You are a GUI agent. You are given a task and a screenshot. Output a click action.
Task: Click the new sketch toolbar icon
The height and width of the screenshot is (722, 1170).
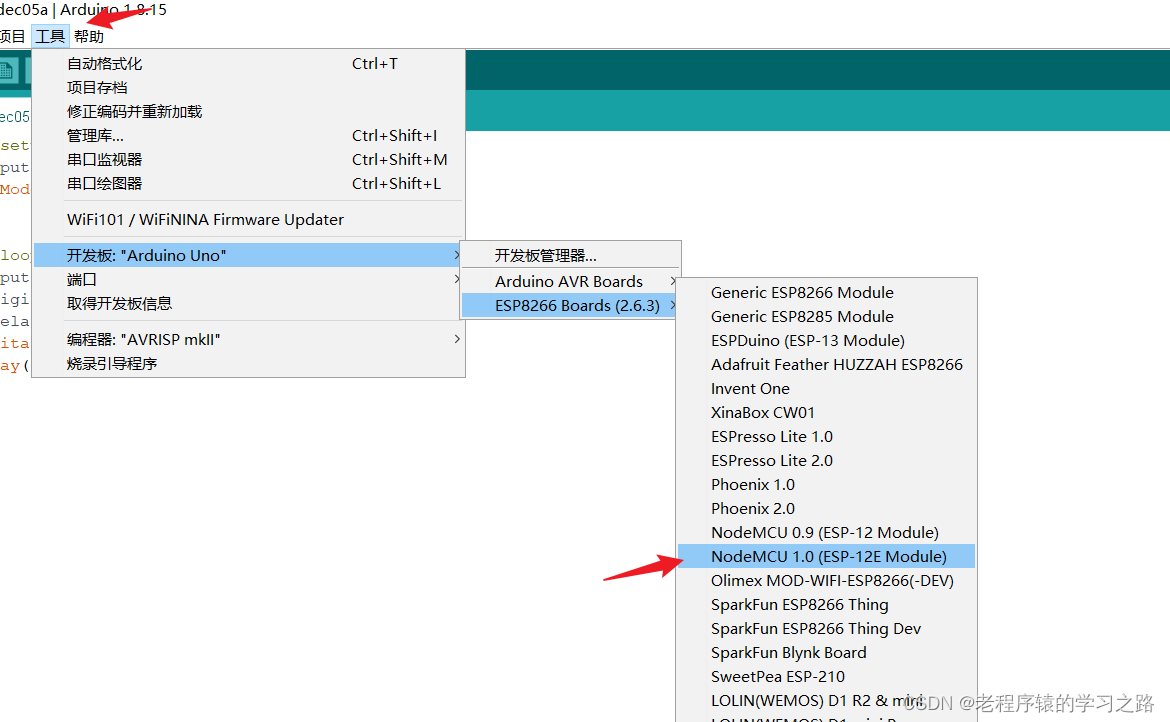pyautogui.click(x=7, y=71)
